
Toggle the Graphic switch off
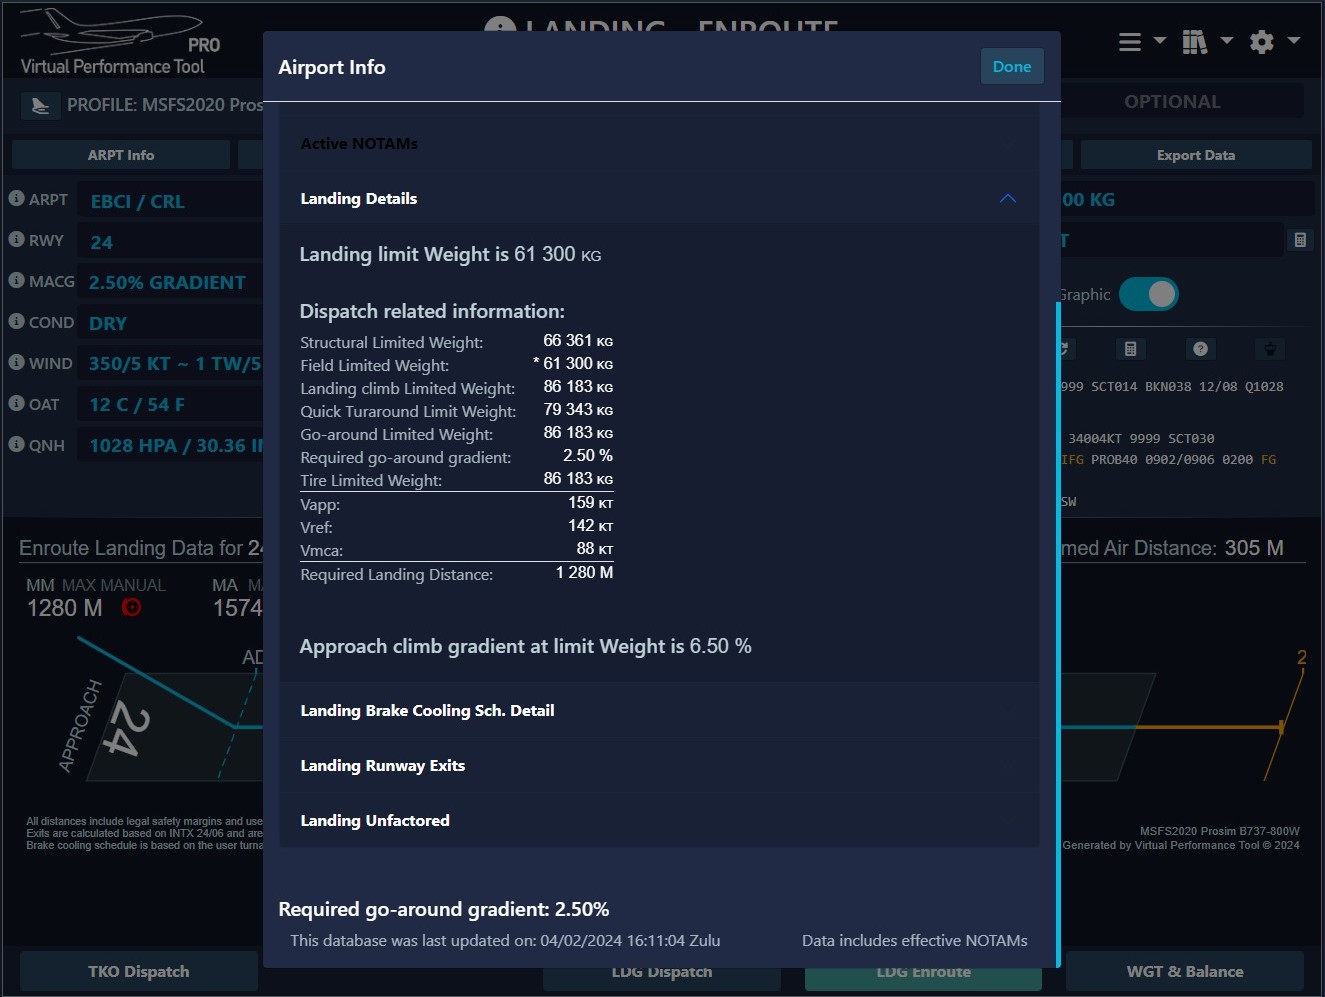1148,294
